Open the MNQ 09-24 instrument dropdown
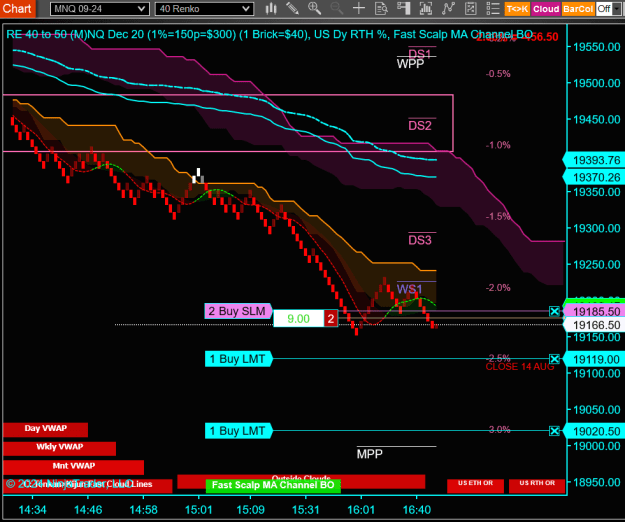Screen dimensions: 625x522 [100, 9]
